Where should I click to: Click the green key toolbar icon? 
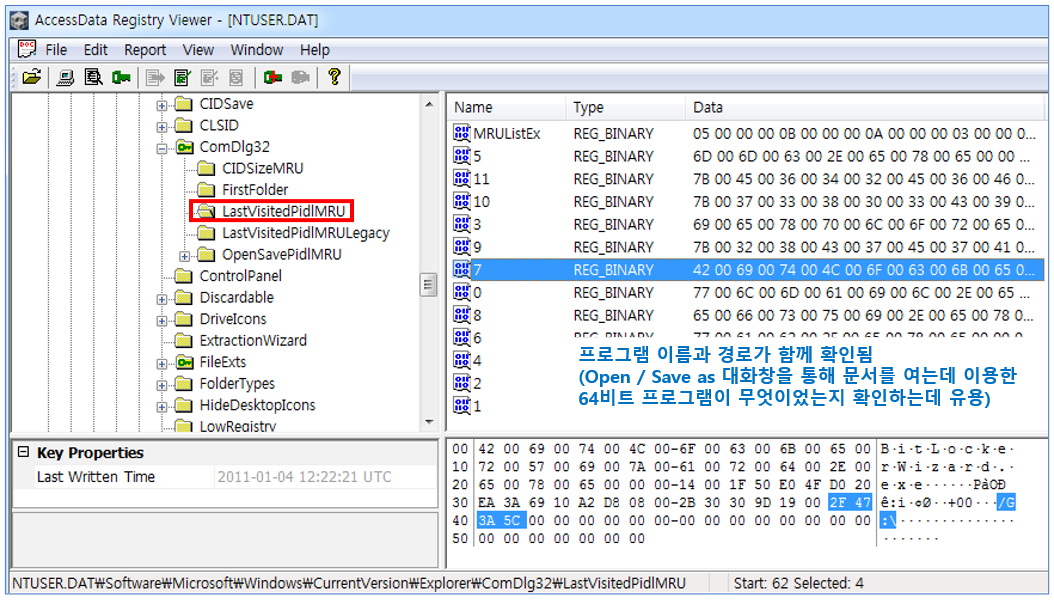122,77
